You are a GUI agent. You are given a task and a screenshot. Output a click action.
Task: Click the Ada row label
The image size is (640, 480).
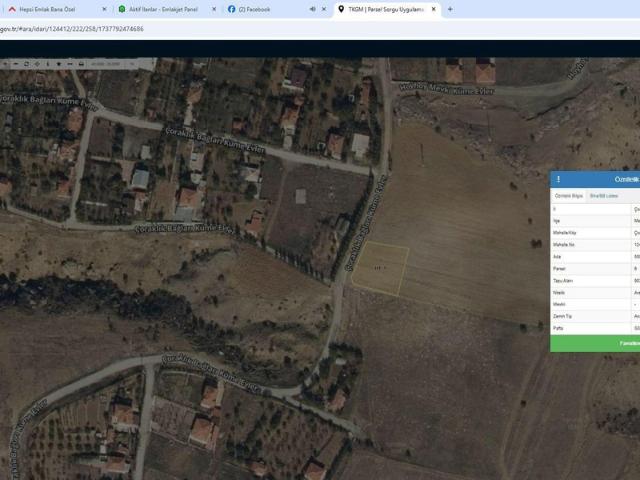[x=557, y=257]
